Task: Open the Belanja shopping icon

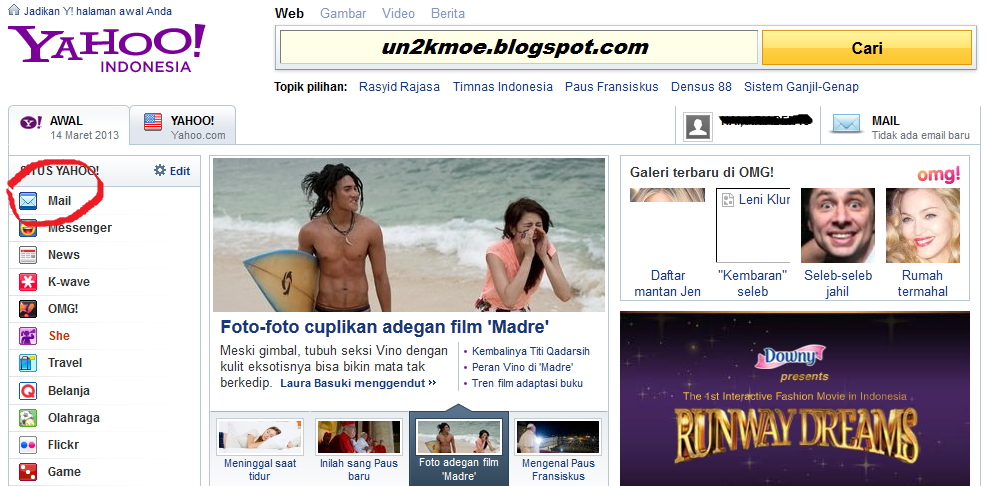Action: point(28,391)
